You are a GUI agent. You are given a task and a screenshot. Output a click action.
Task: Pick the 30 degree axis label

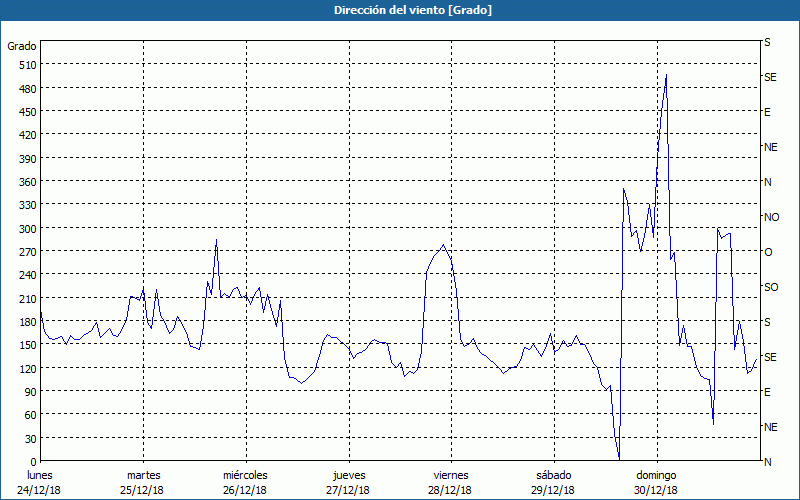tap(31, 439)
